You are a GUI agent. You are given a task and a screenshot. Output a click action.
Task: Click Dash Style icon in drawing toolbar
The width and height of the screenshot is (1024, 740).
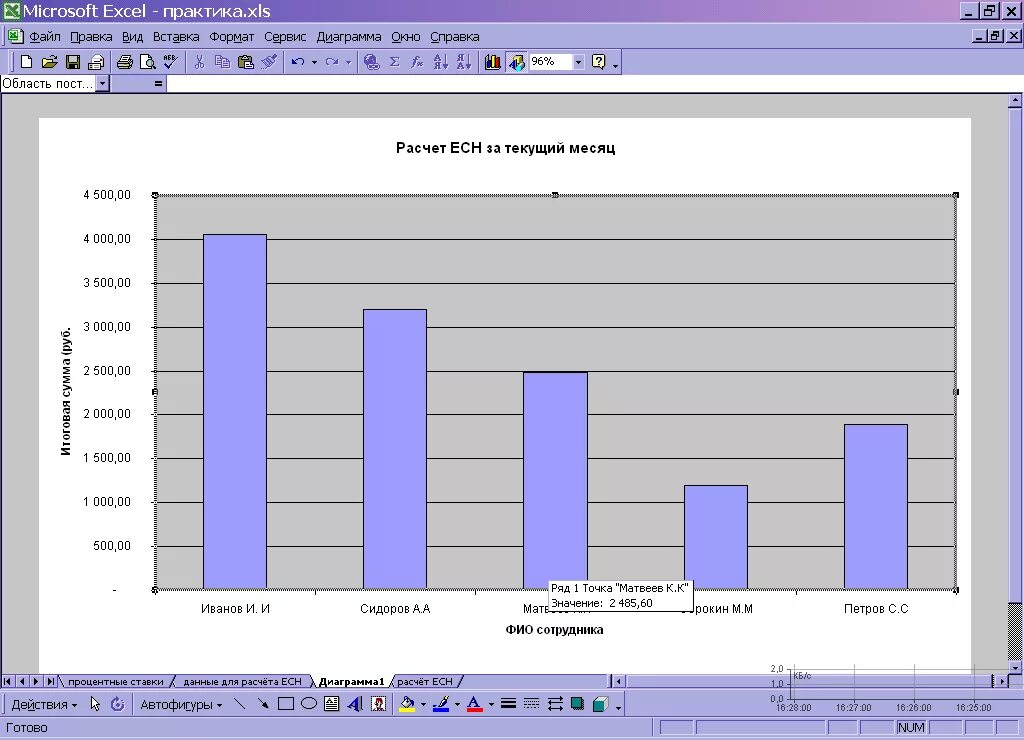tap(532, 704)
